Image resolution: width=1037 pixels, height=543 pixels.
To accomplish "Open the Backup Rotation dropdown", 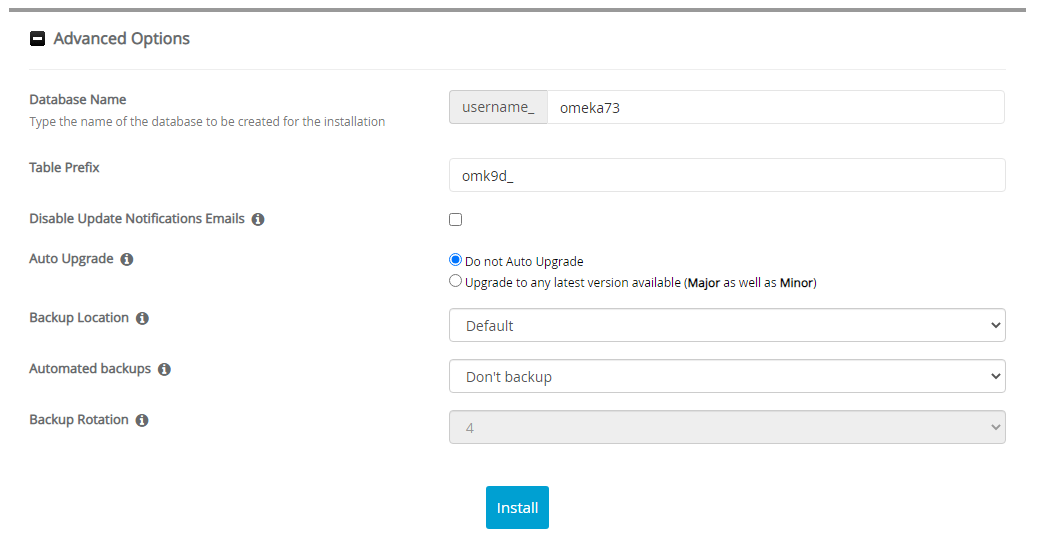I will (x=726, y=428).
